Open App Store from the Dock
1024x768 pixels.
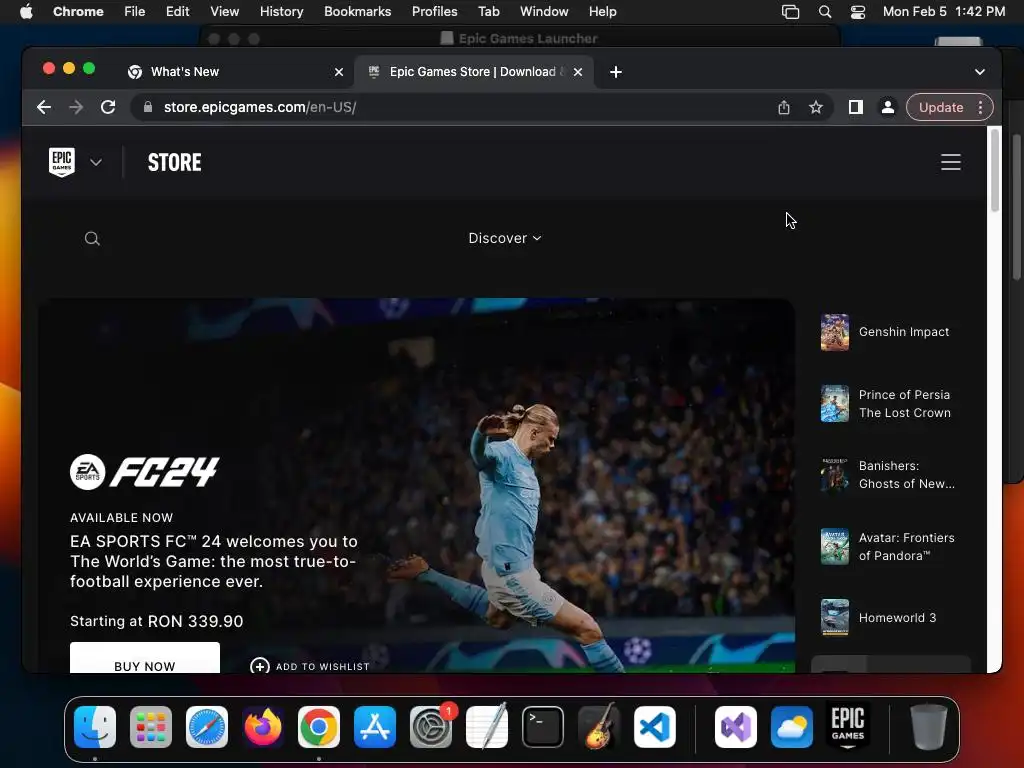[x=375, y=727]
